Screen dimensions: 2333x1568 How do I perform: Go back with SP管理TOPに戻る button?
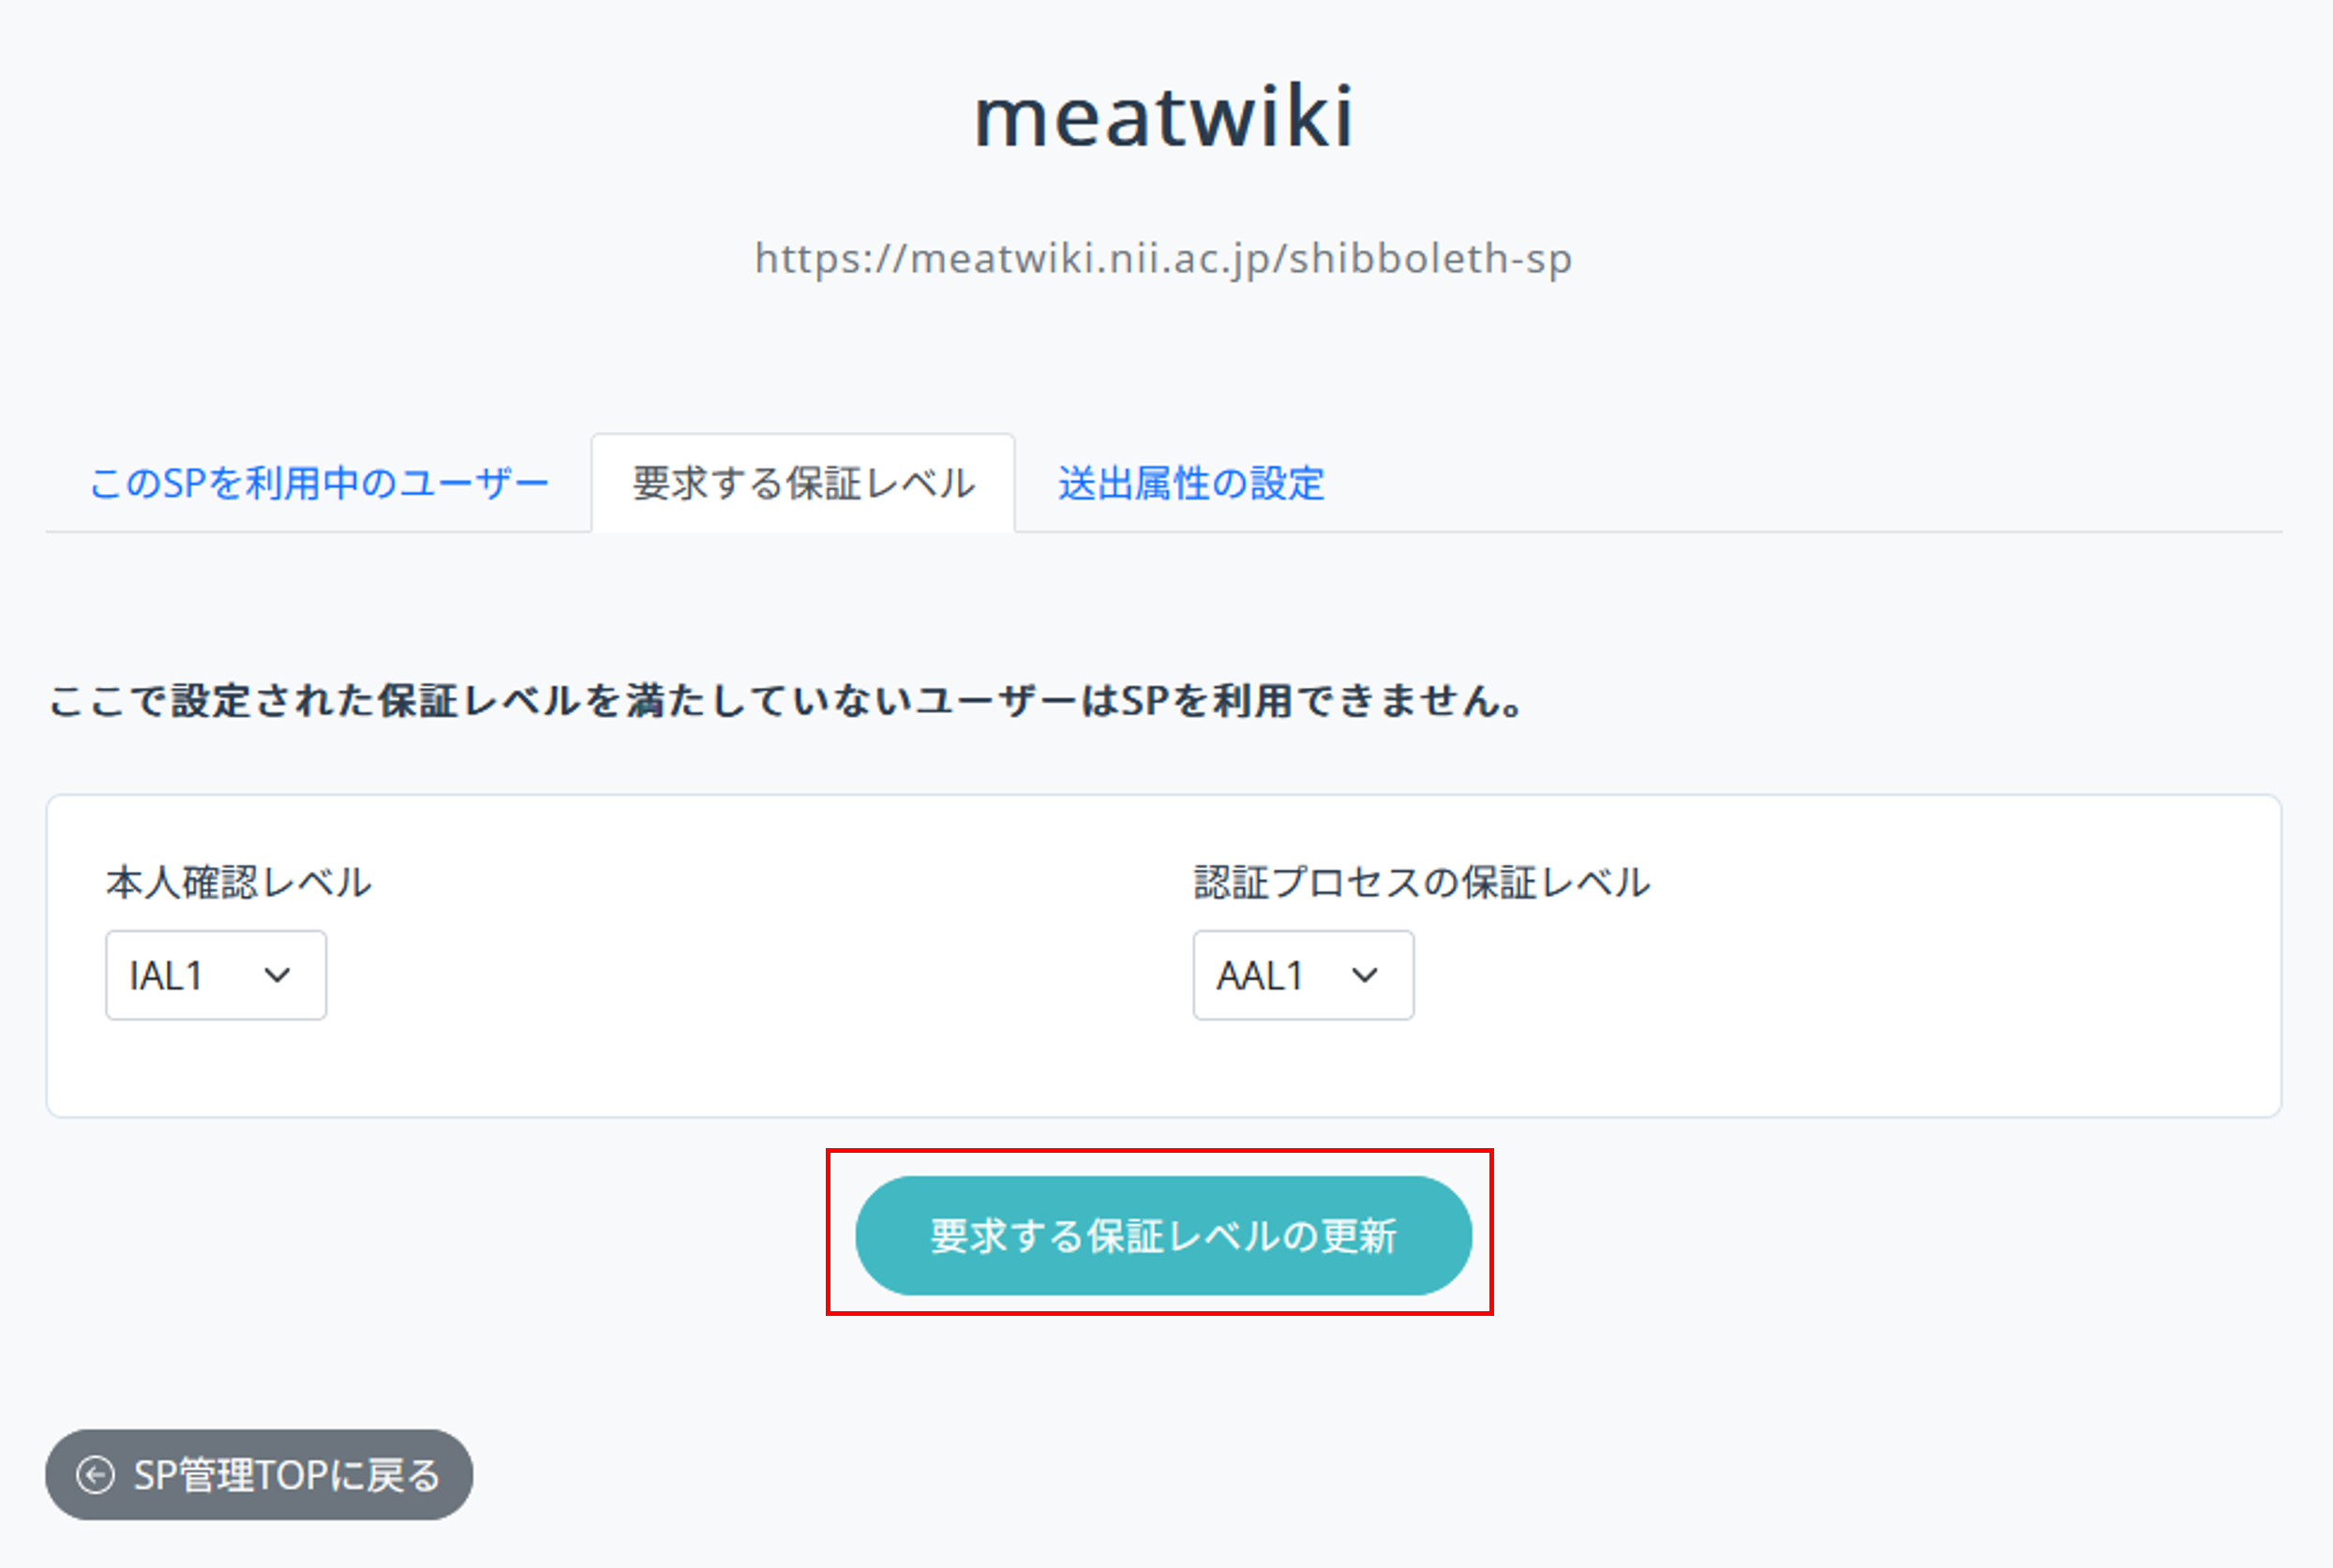tap(259, 1475)
